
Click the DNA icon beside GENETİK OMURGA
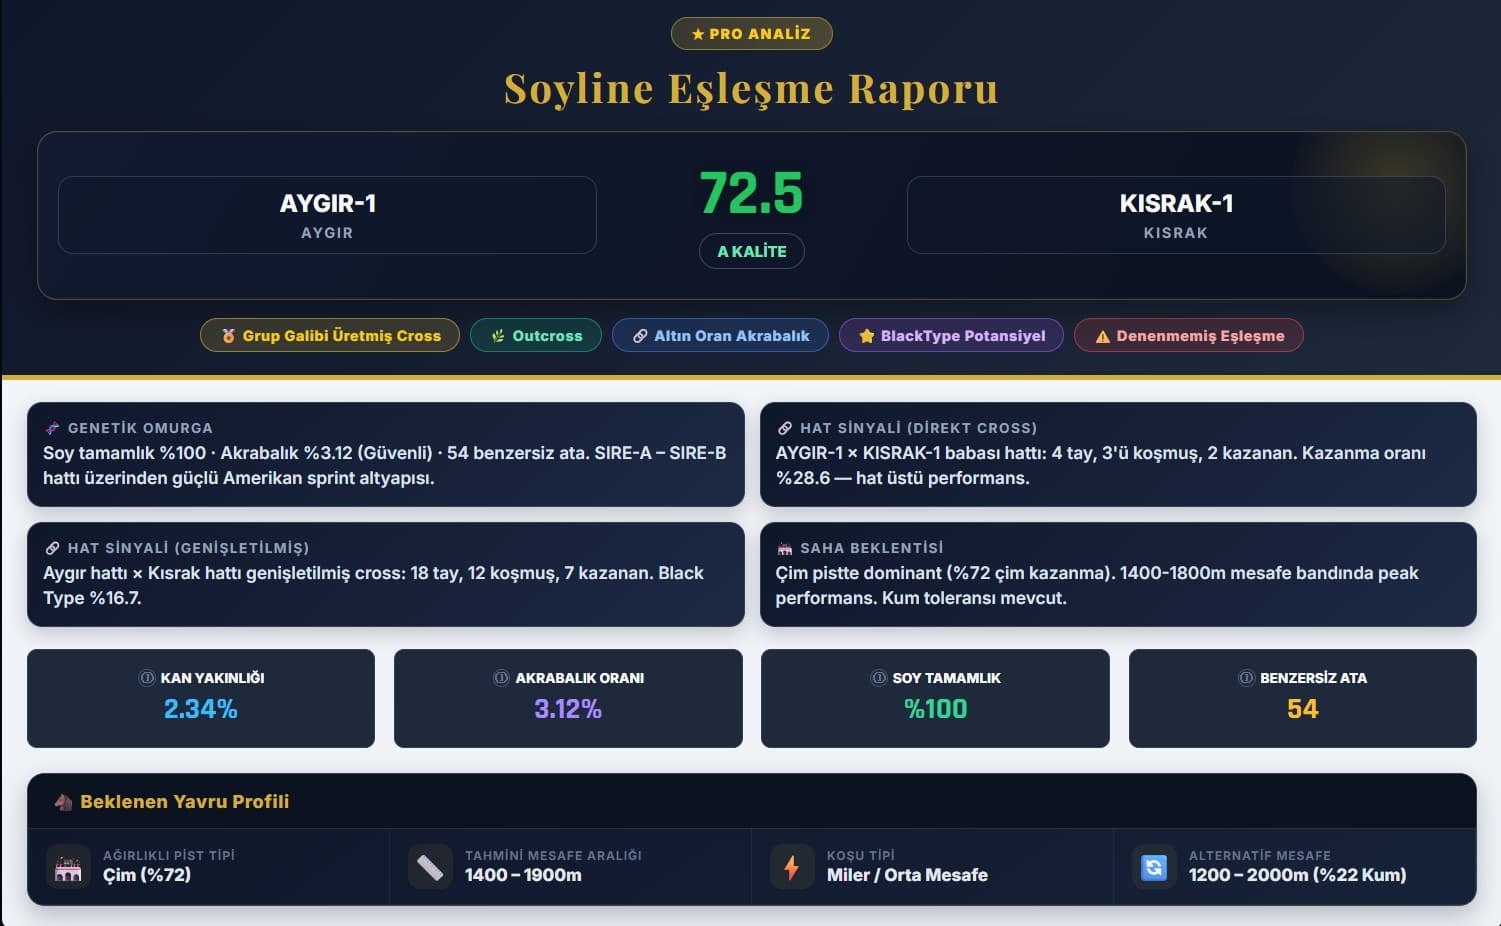[x=52, y=428]
